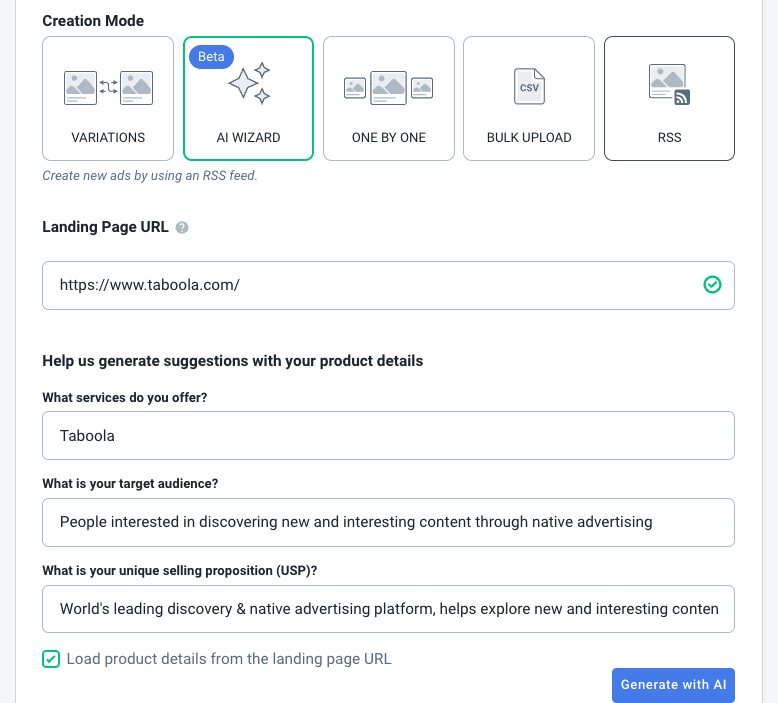Select the Variations creation mode icon
Viewport: 778px width, 703px height.
click(108, 87)
